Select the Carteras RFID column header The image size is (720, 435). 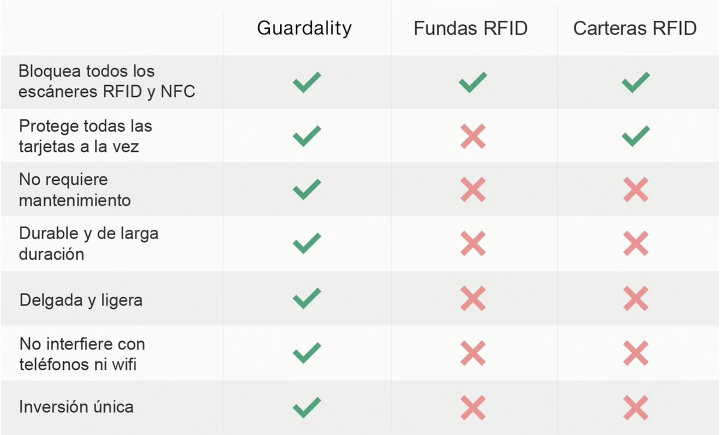[x=635, y=28]
